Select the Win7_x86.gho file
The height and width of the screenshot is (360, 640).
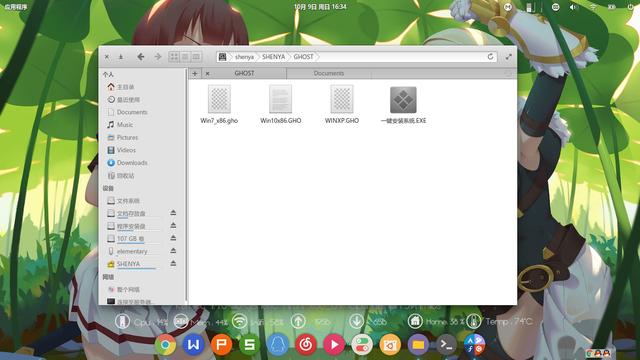pos(219,104)
